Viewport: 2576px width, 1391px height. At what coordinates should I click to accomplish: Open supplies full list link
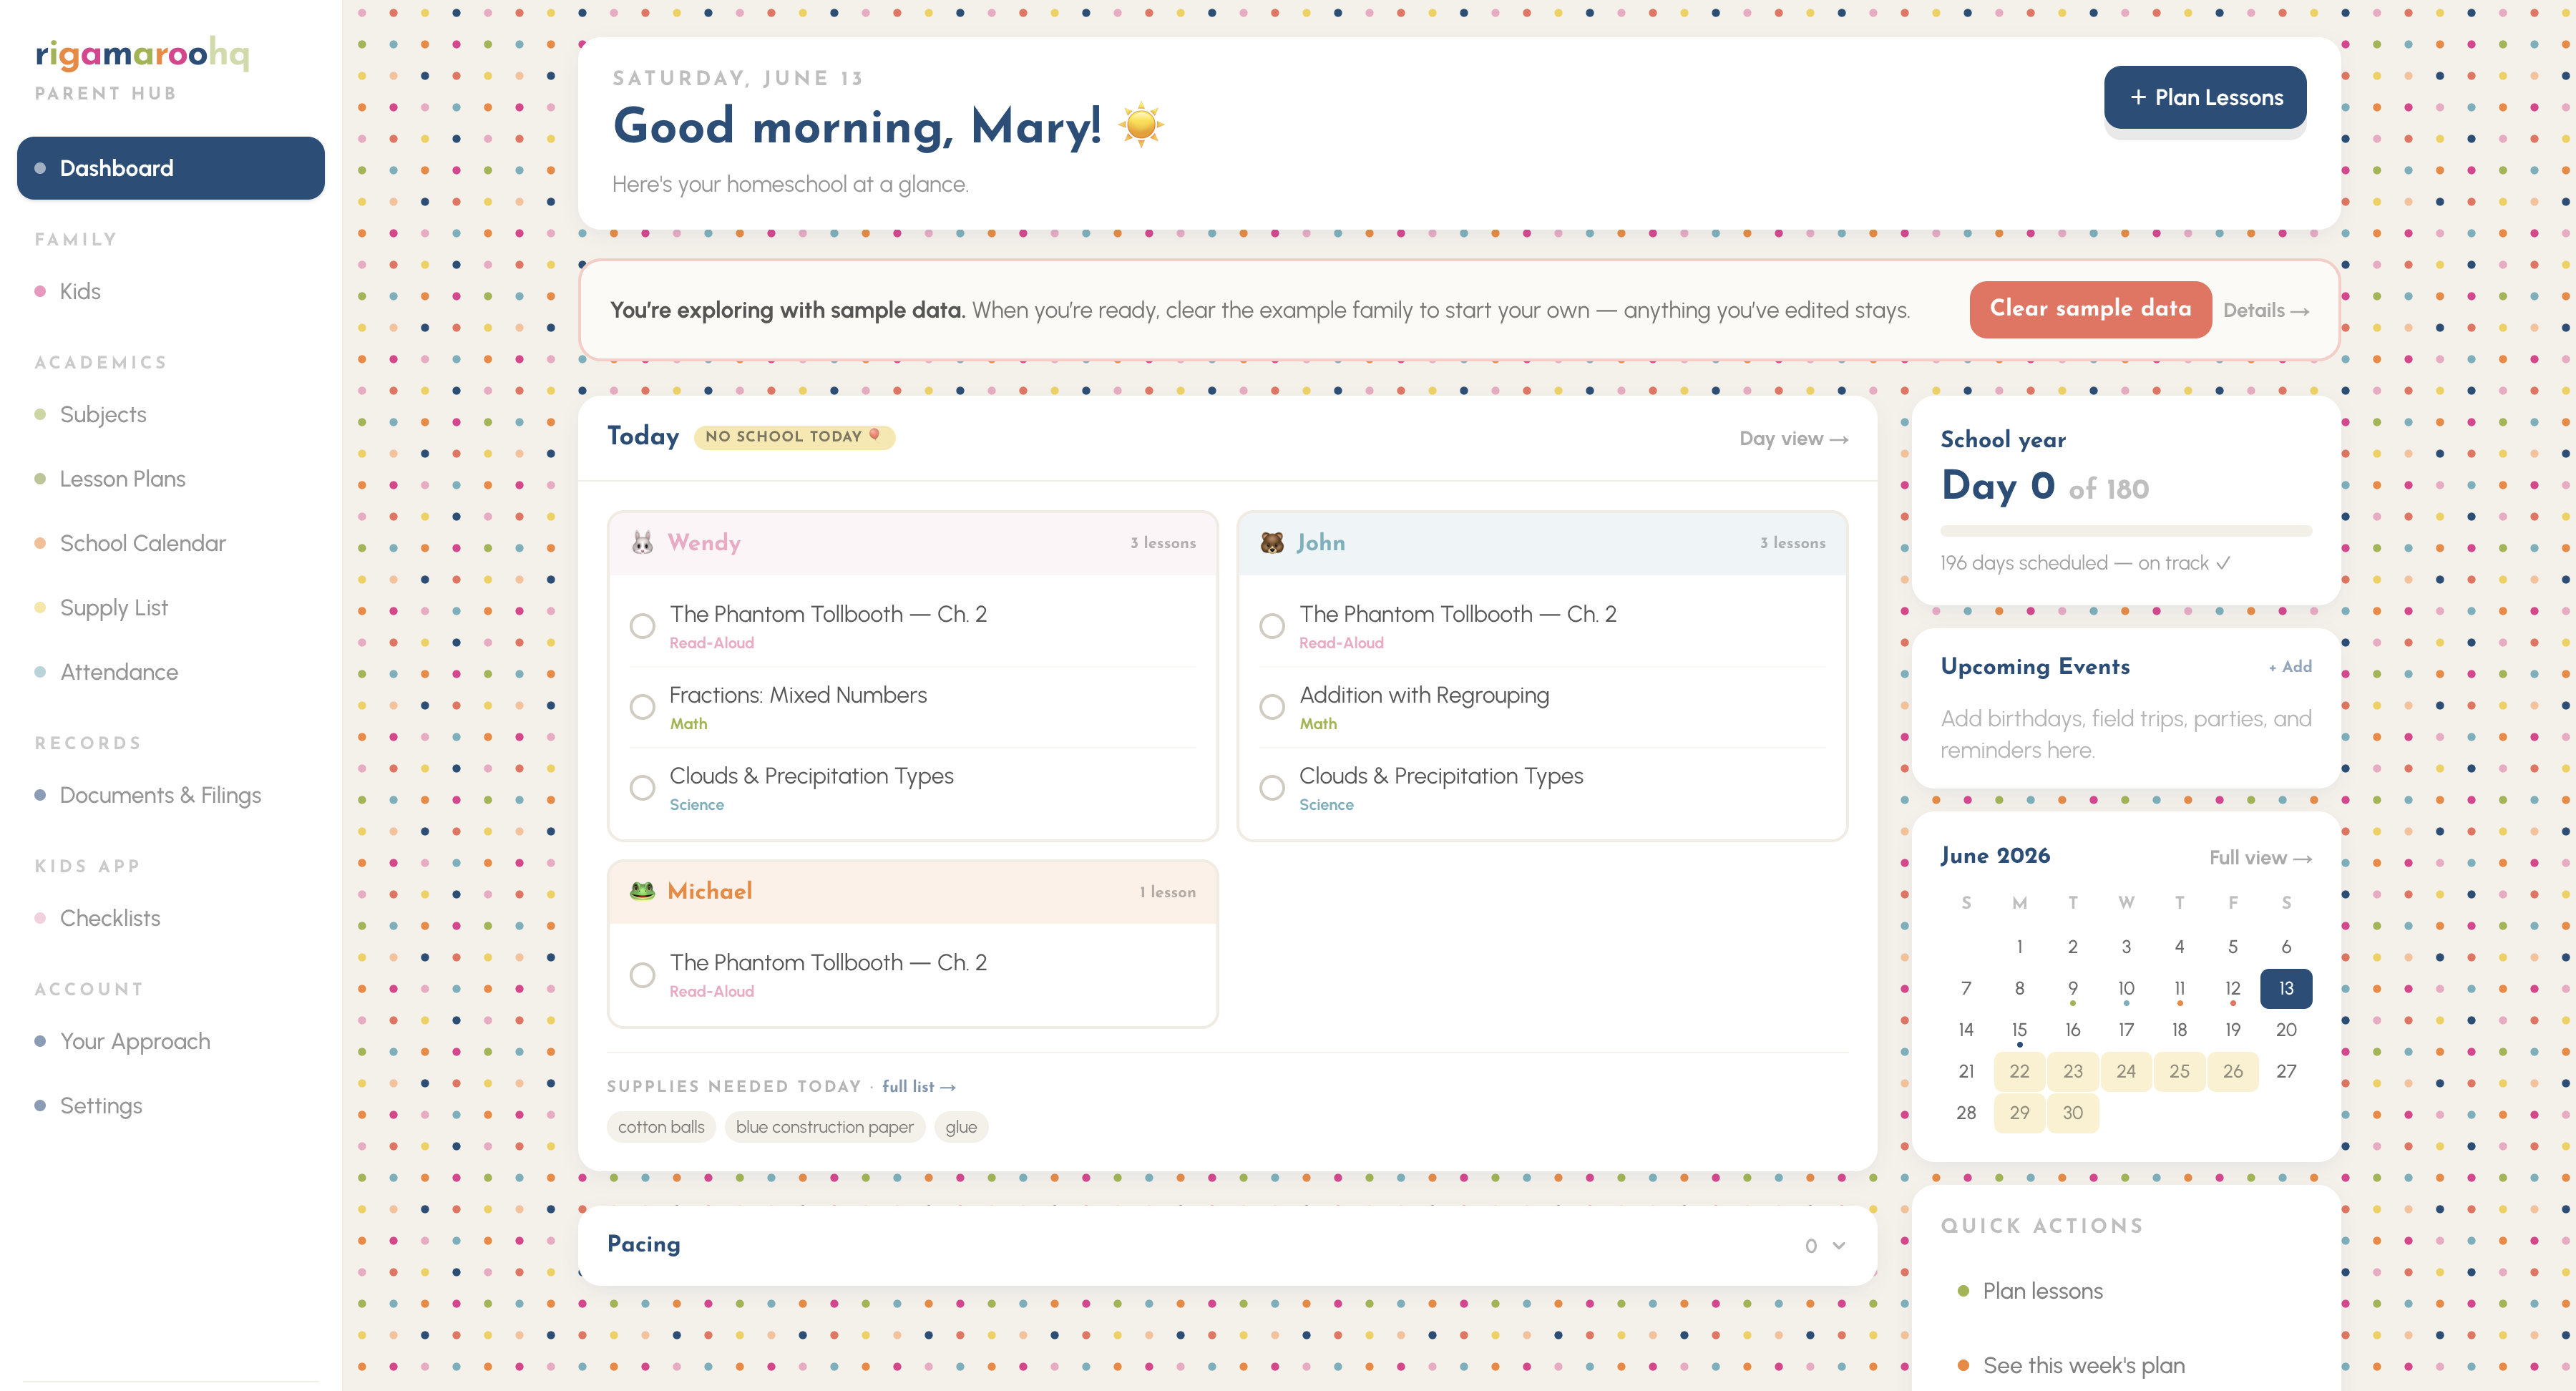[918, 1087]
